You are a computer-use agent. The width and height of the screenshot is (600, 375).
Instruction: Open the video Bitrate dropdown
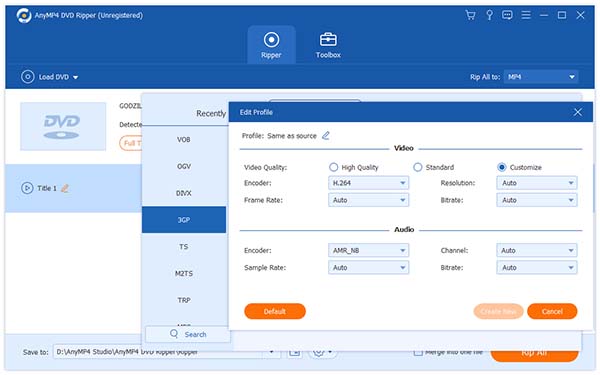536,200
